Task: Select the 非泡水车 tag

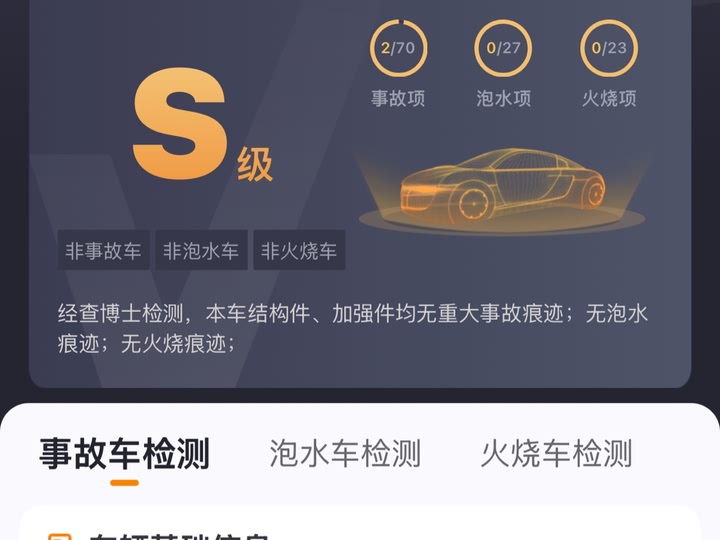Action: pos(201,250)
